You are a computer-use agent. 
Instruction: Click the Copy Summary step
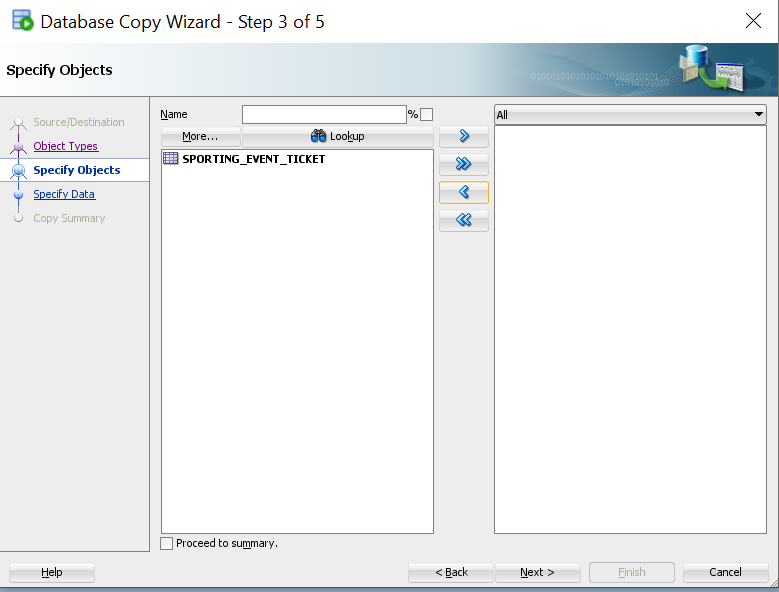pyautogui.click(x=69, y=219)
